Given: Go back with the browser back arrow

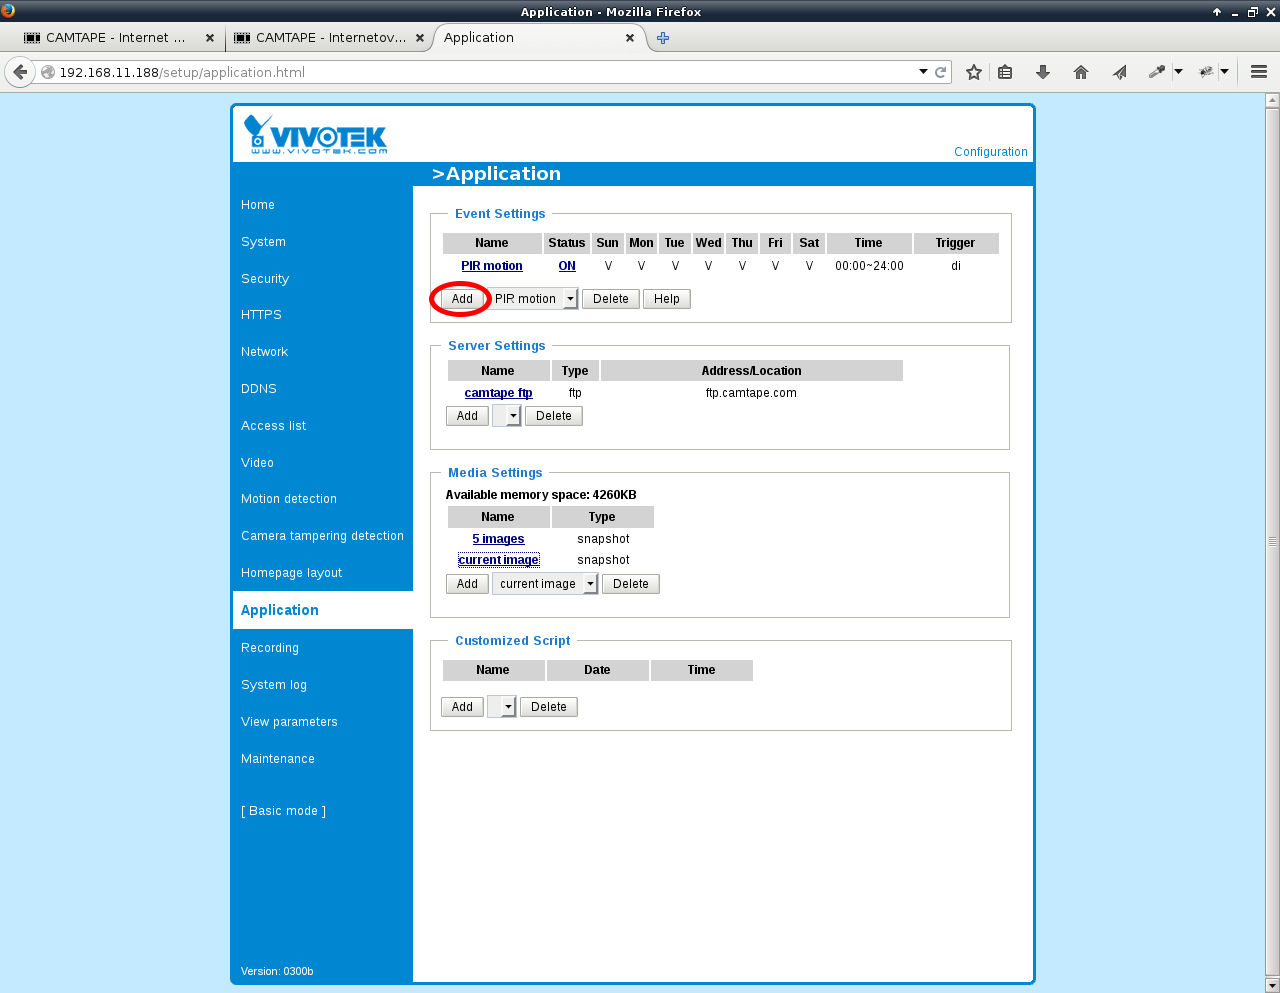Looking at the screenshot, I should (20, 72).
